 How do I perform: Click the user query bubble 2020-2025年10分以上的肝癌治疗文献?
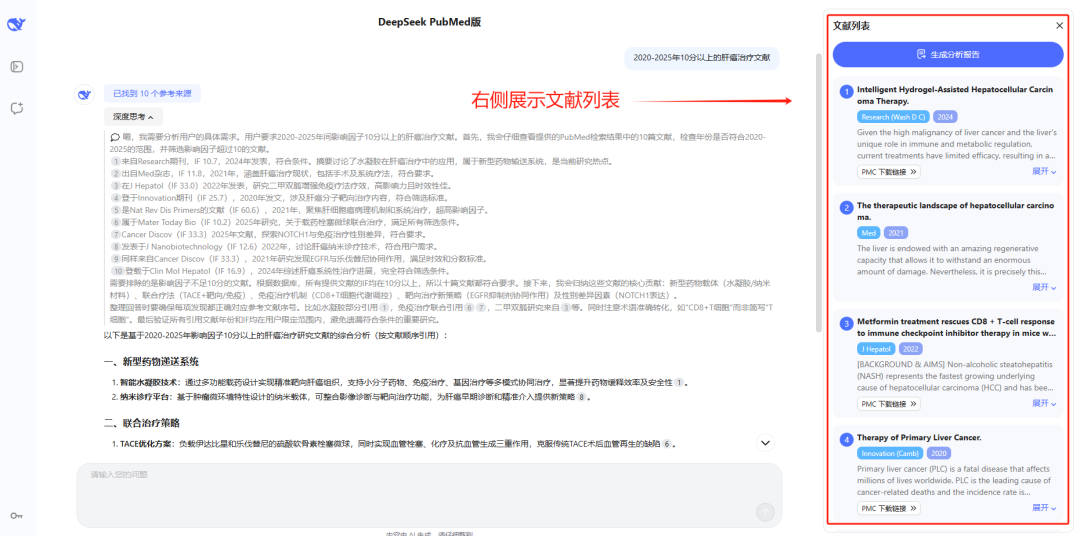tap(701, 59)
